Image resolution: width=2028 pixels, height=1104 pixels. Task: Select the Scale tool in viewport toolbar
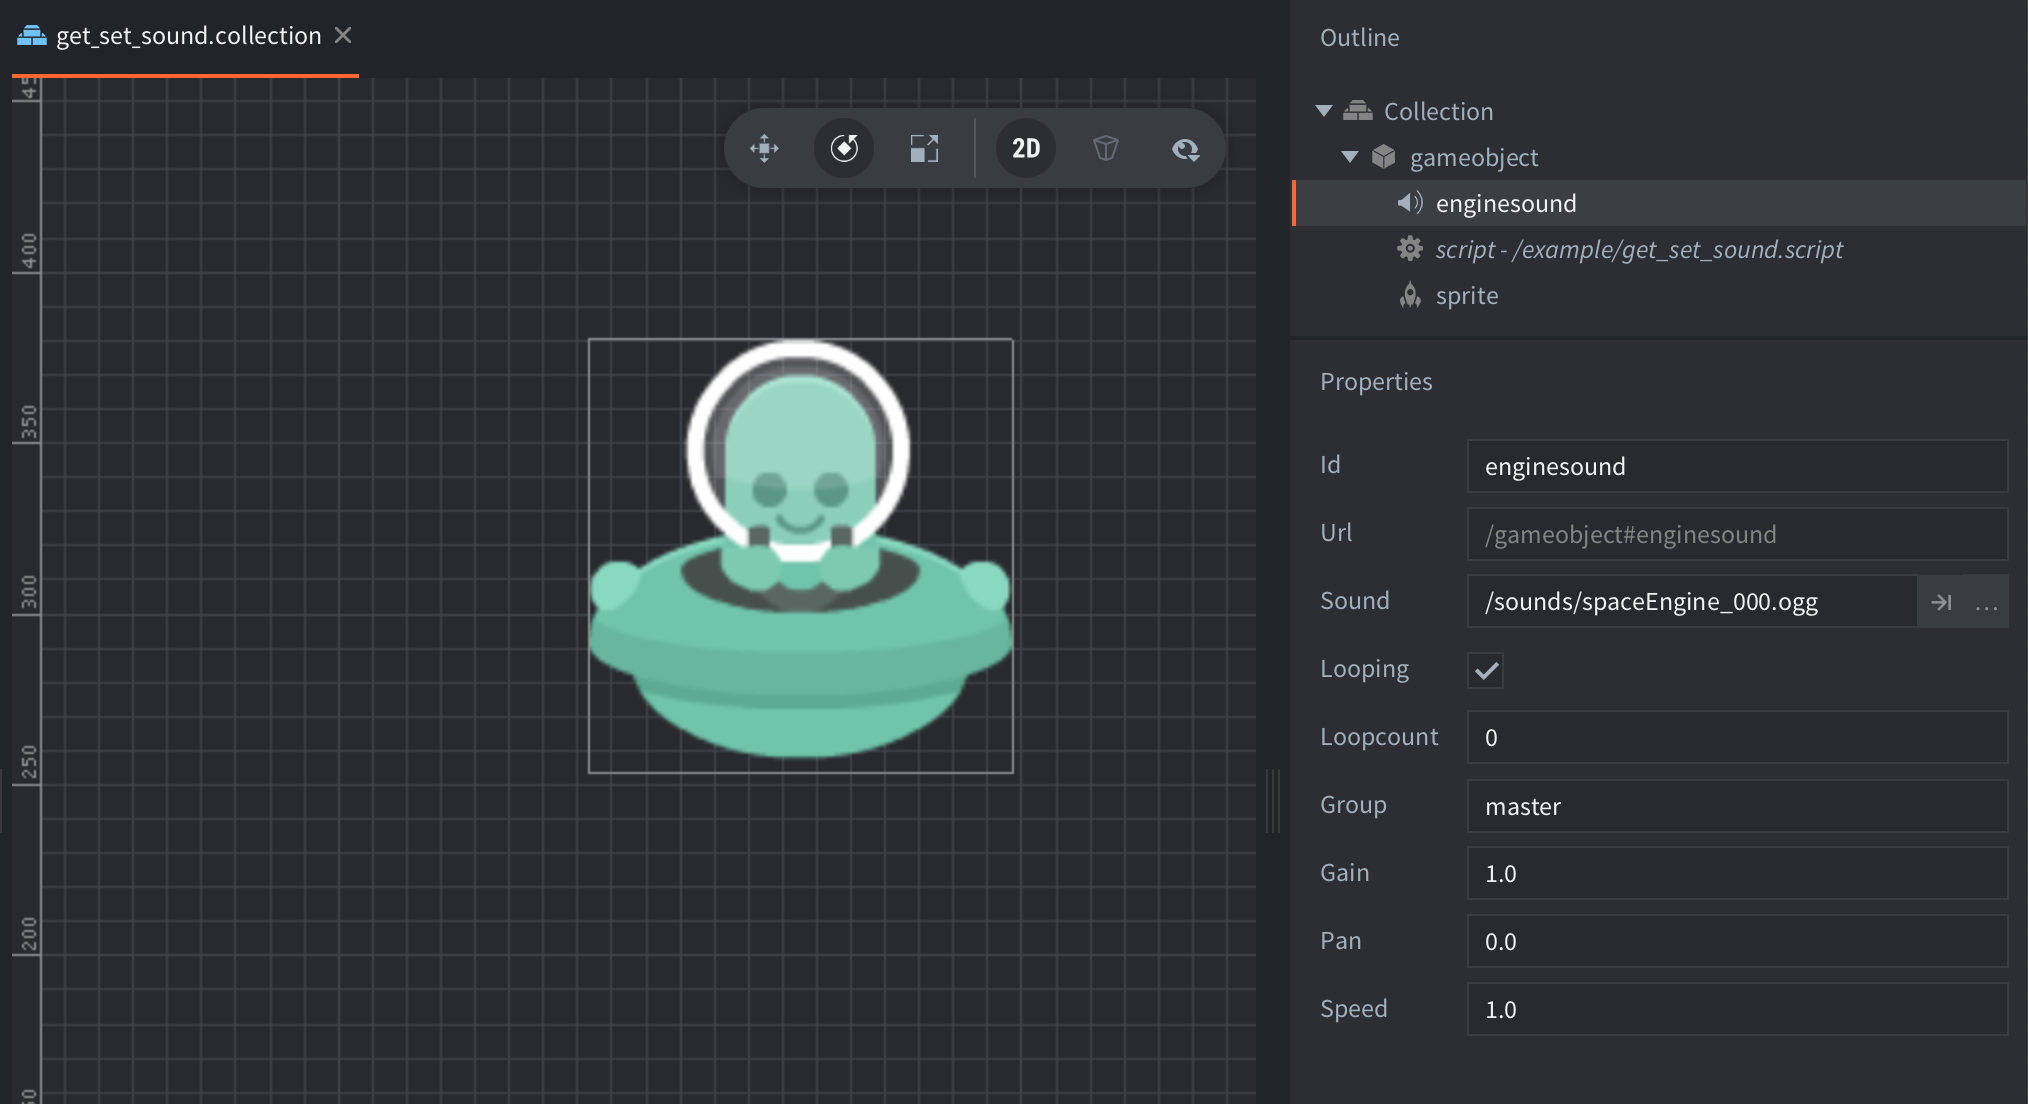(x=924, y=149)
